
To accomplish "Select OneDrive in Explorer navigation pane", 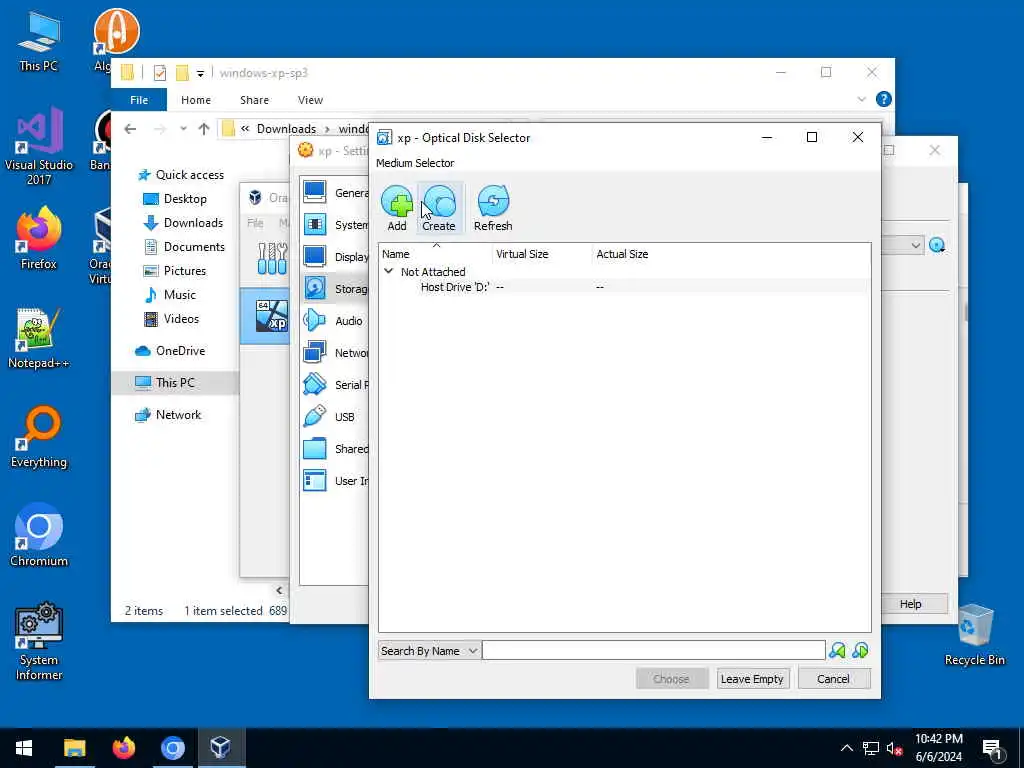I will click(170, 351).
